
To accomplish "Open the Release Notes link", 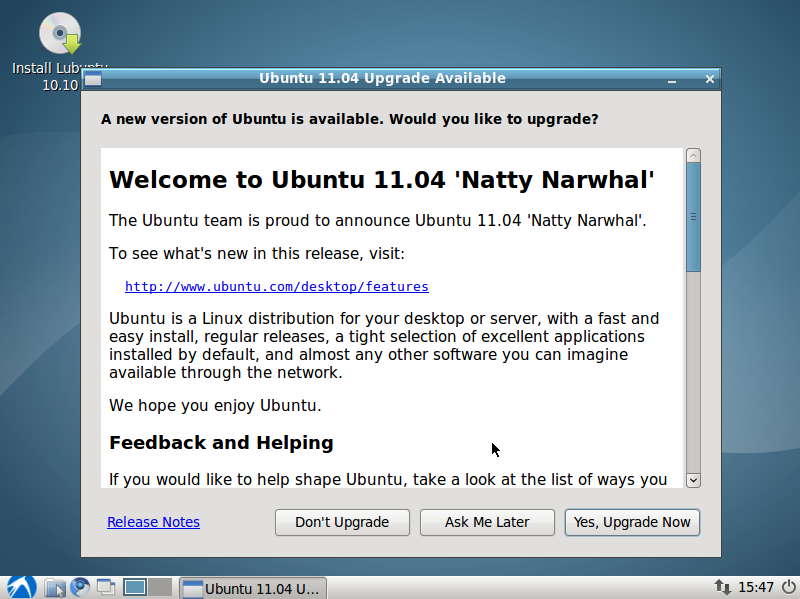I will tap(154, 522).
